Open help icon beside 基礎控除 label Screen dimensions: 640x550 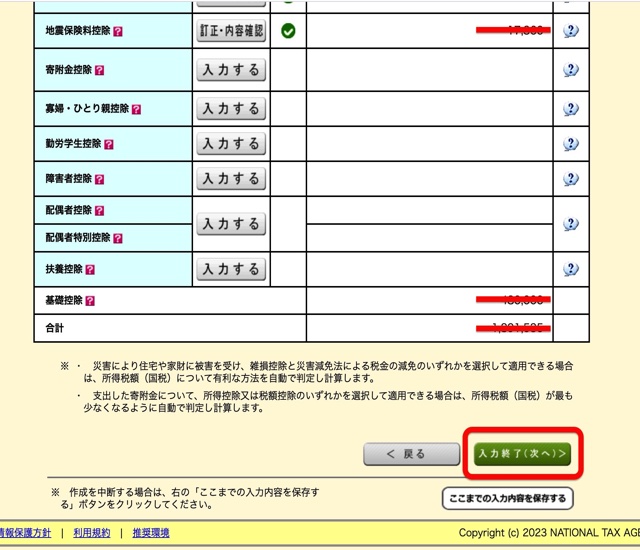[x=90, y=300]
